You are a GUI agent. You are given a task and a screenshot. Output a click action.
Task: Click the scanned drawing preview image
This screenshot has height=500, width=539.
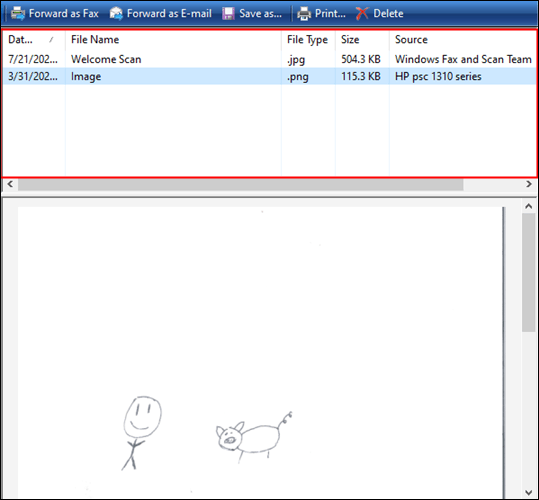tap(261, 352)
